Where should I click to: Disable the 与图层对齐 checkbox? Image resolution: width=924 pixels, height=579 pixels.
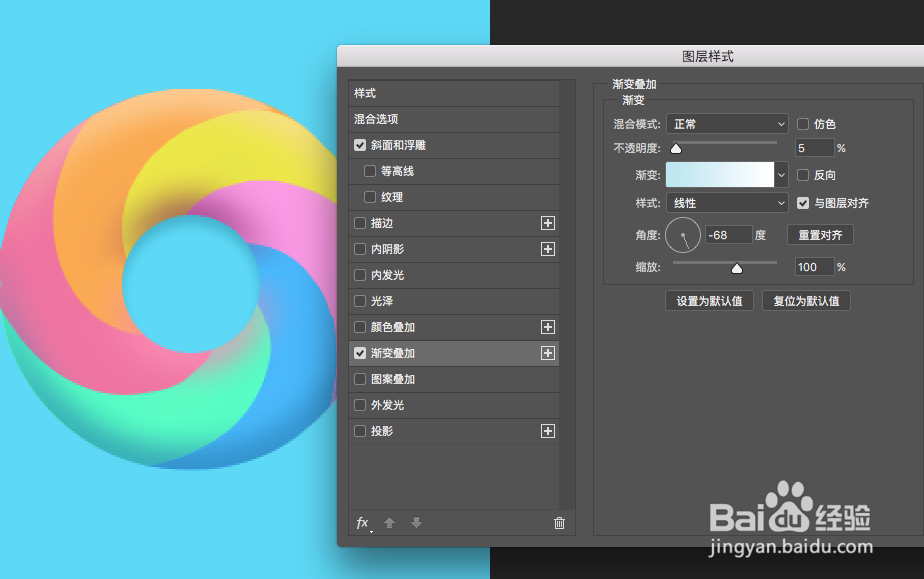803,202
